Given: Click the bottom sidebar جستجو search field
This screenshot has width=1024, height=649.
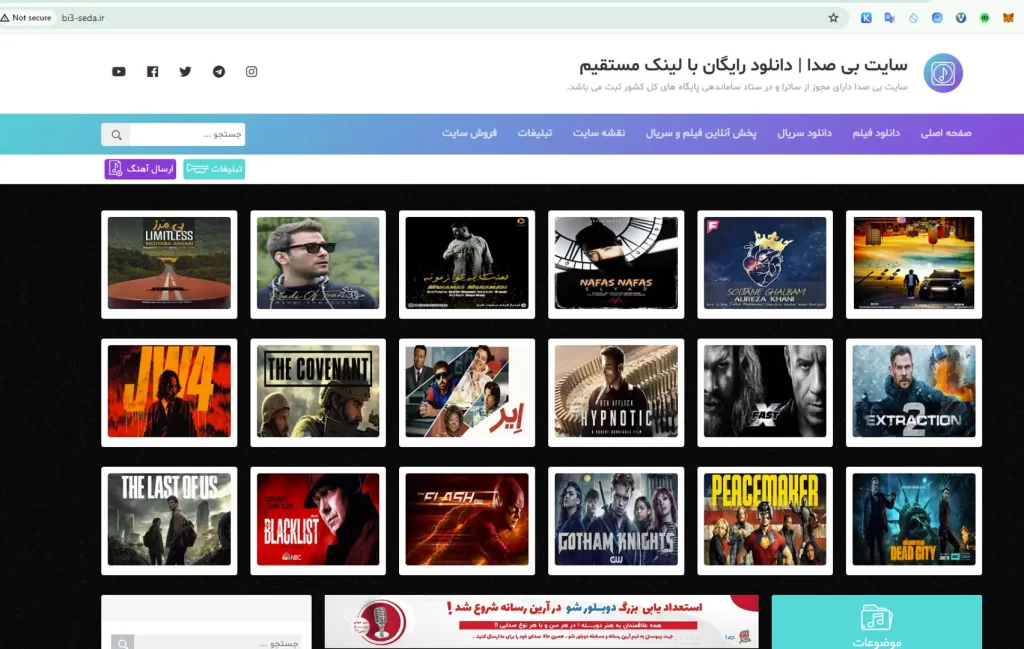Looking at the screenshot, I should coord(218,643).
